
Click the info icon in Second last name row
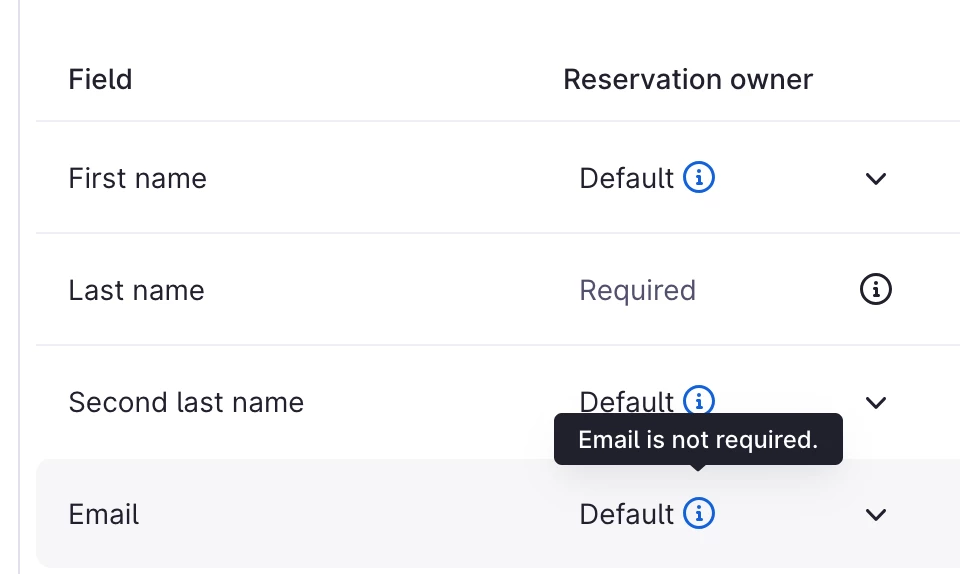pos(699,400)
